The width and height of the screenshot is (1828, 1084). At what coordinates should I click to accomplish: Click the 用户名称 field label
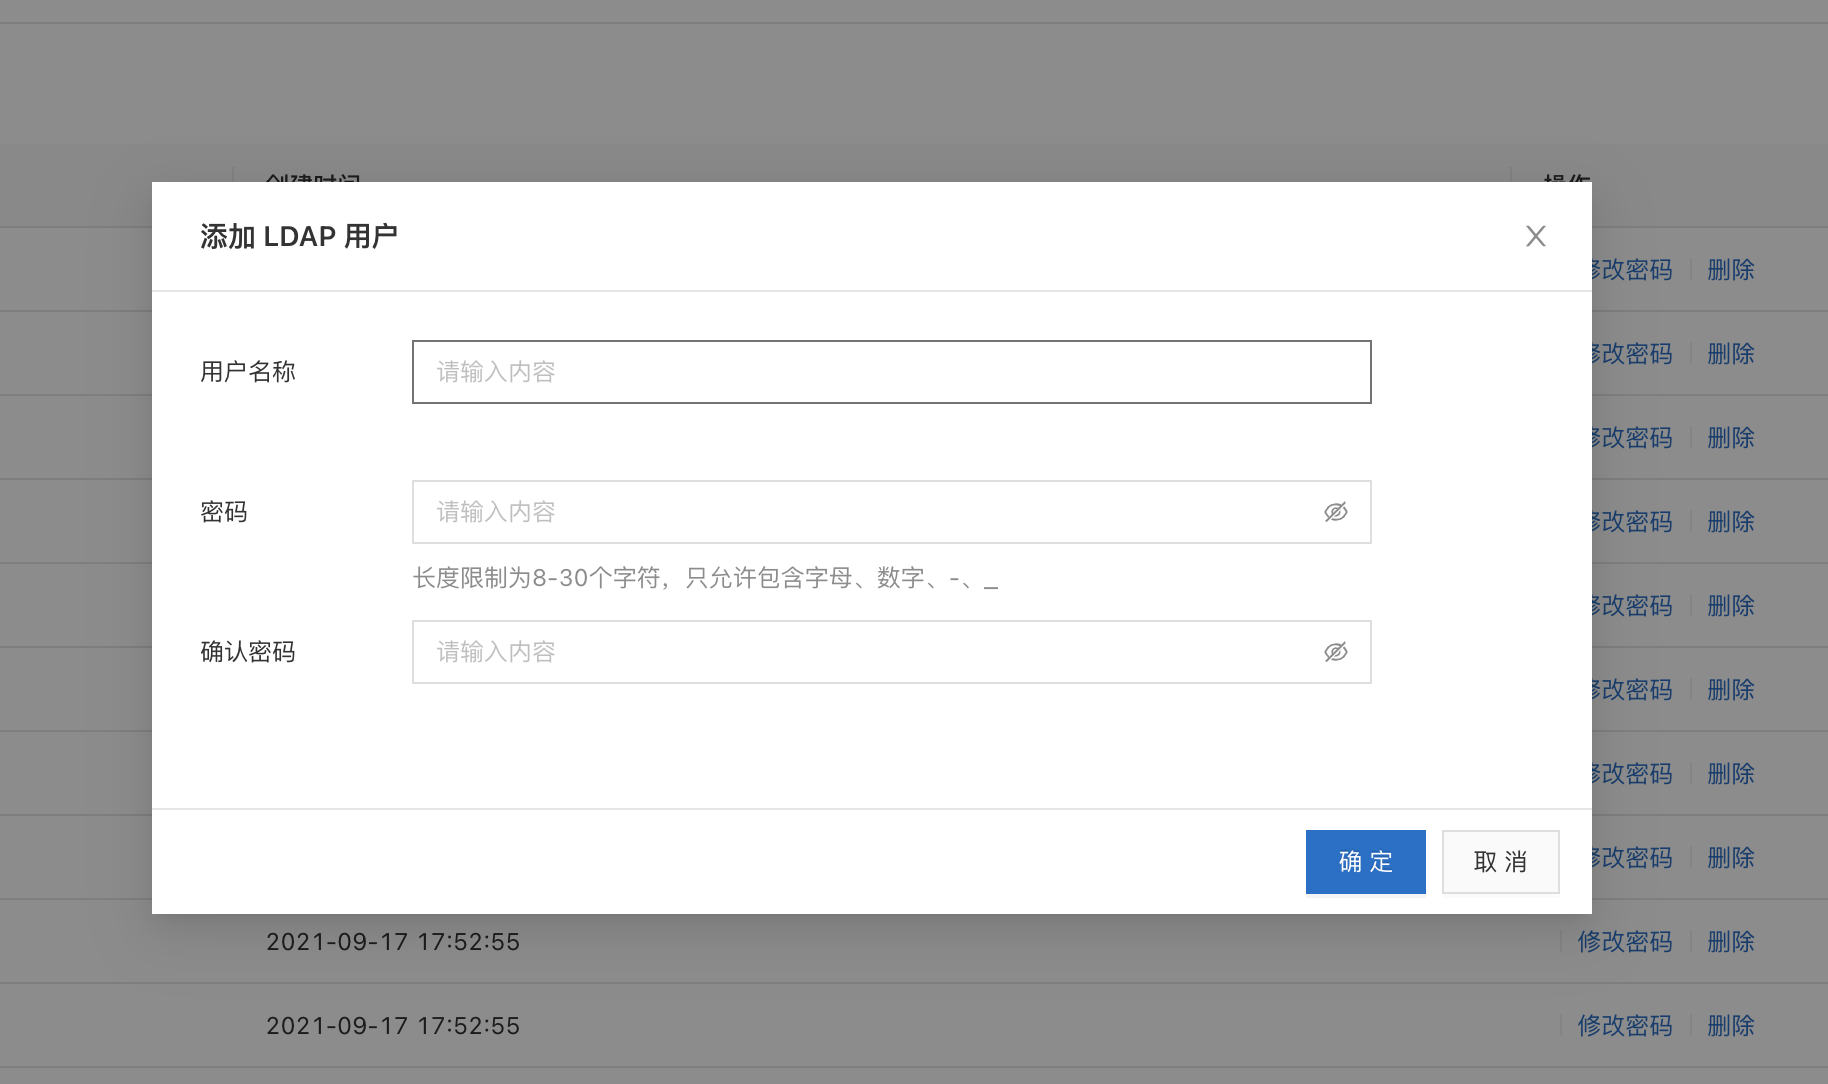click(248, 372)
